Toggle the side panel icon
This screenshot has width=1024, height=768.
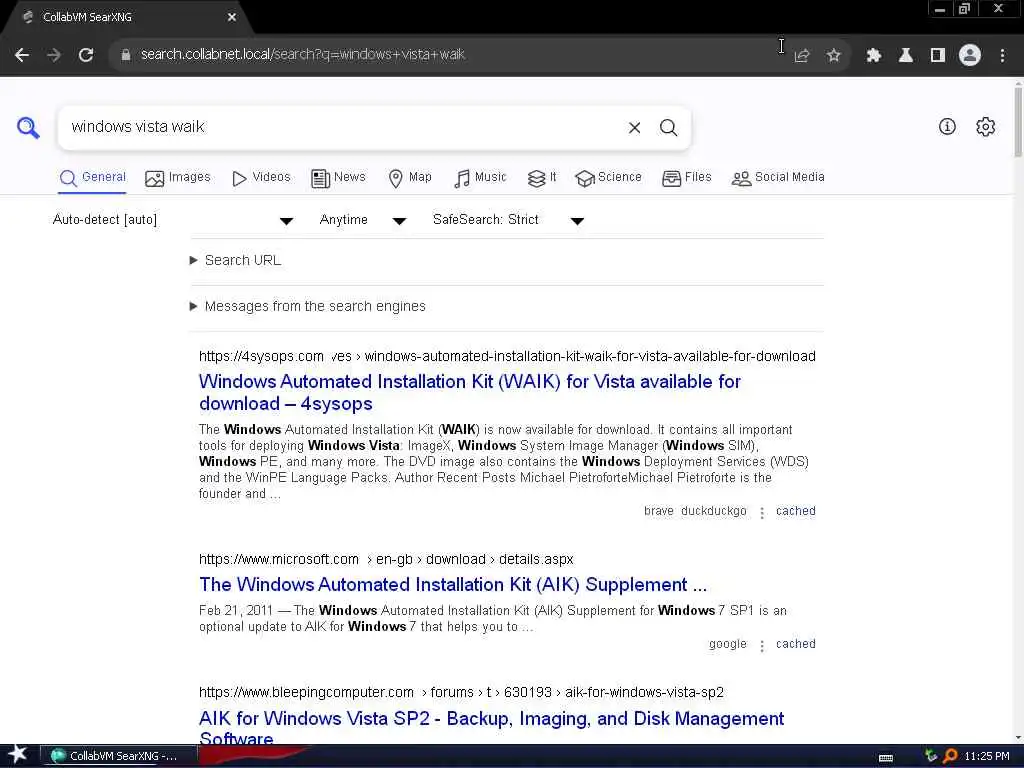[938, 56]
